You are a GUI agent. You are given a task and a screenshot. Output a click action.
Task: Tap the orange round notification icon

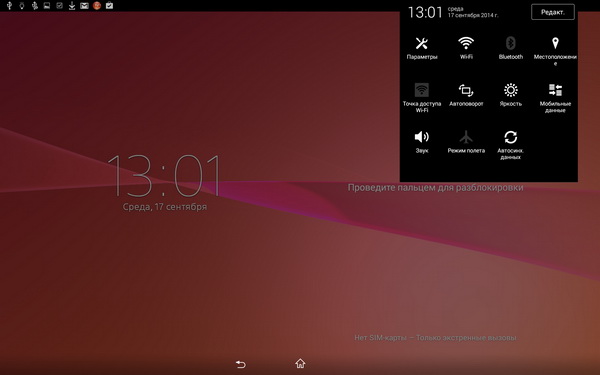point(97,5)
